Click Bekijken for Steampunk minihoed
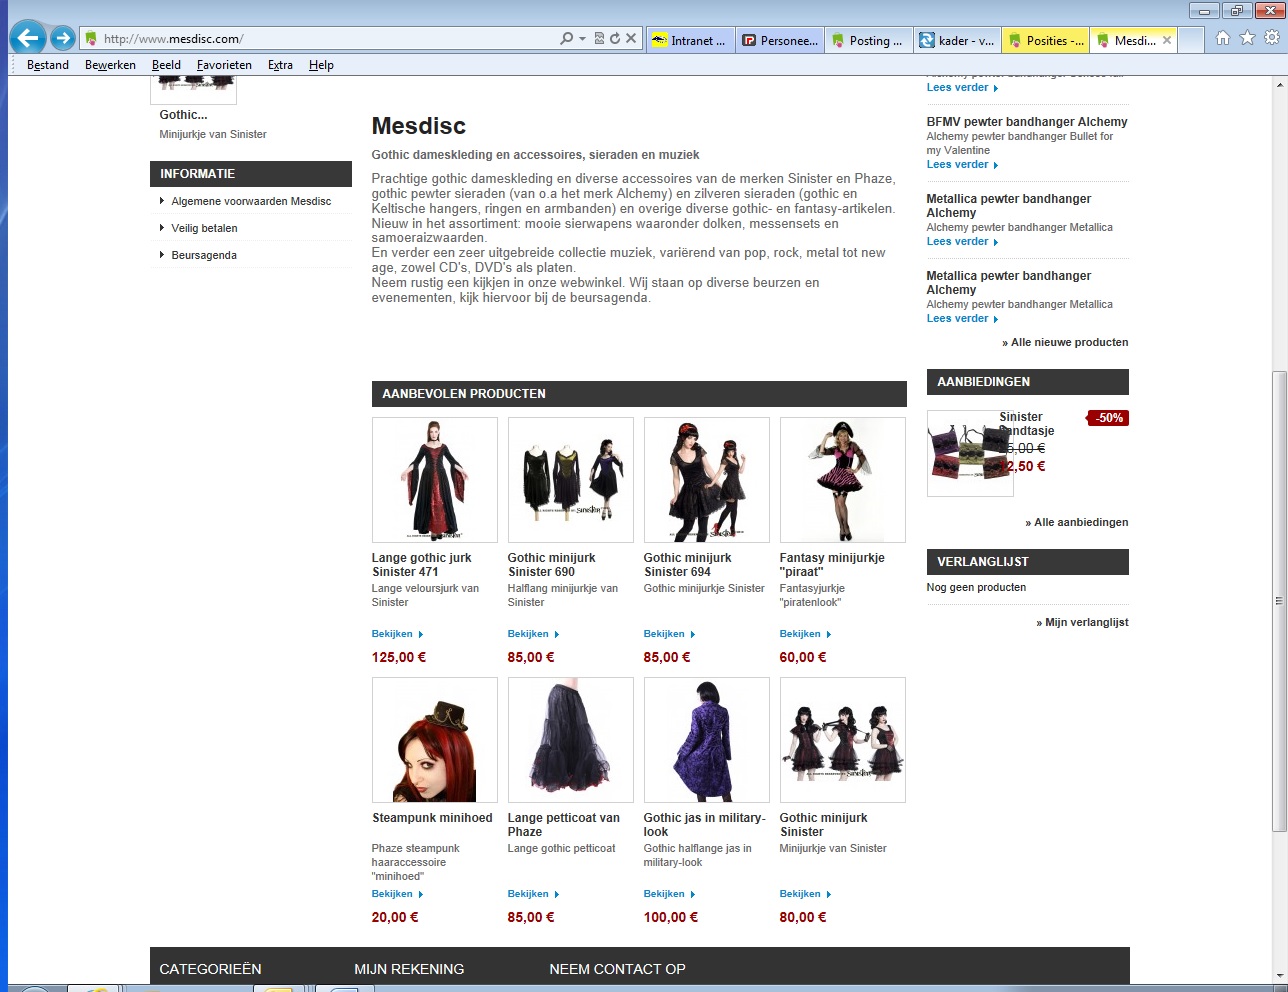Viewport: 1288px width, 992px height. (397, 894)
